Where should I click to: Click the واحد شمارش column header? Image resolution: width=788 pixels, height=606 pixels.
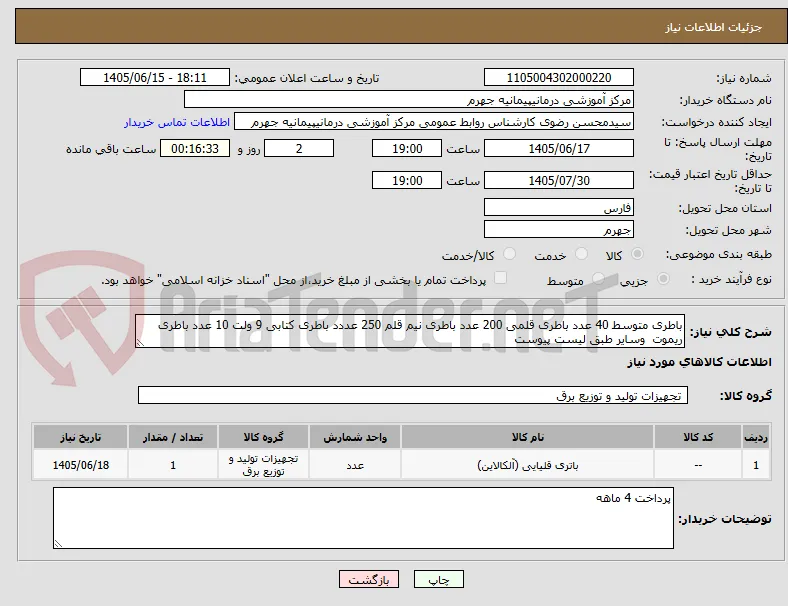coord(355,437)
